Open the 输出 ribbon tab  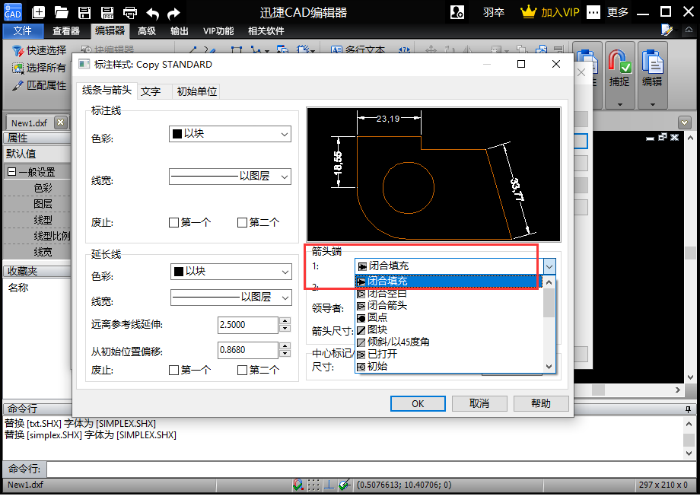coord(179,31)
